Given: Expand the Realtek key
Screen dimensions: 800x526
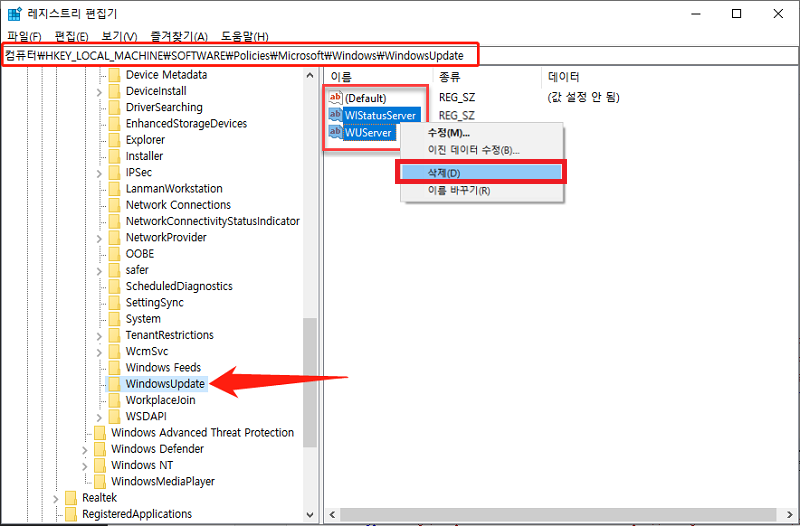Looking at the screenshot, I should point(56,498).
